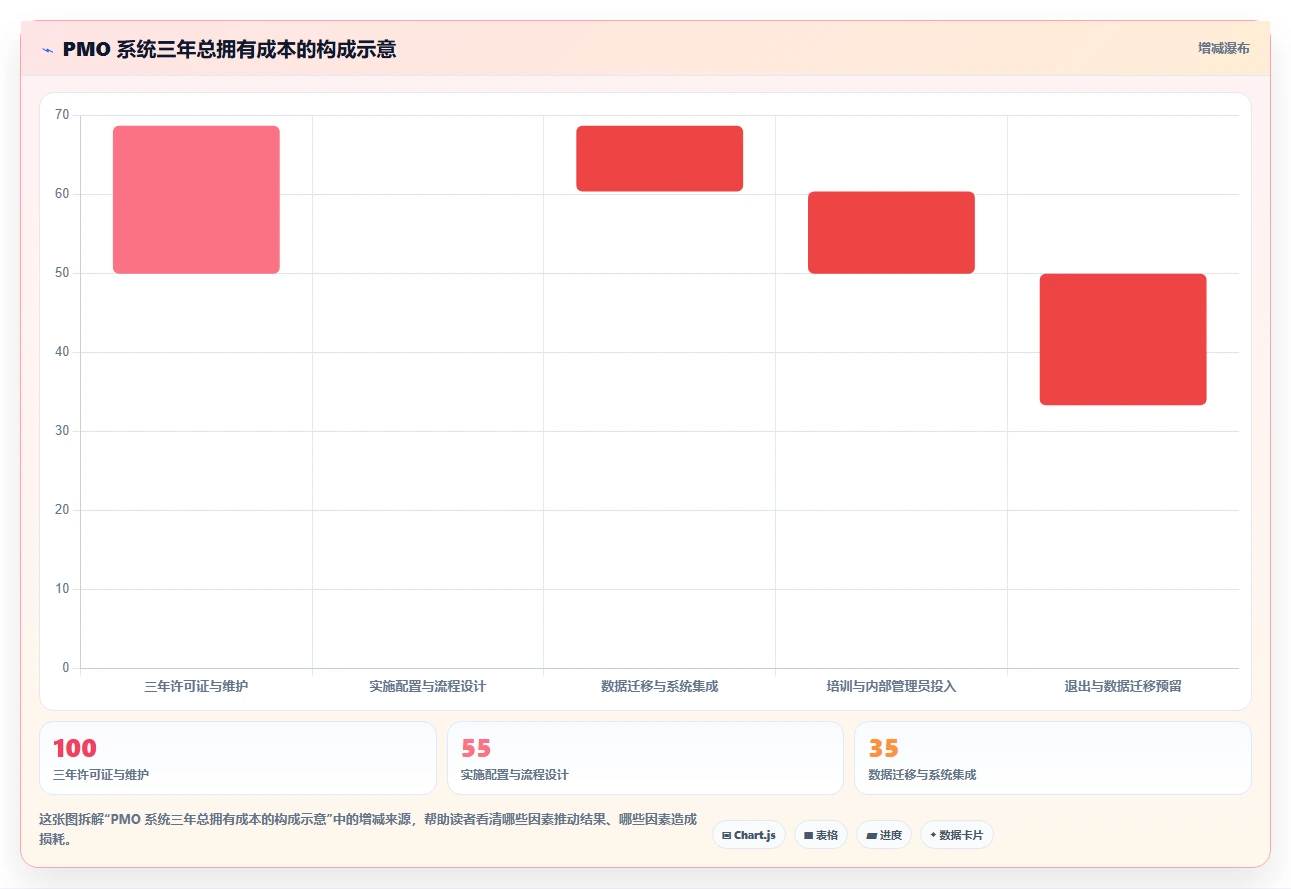
Task: Click the y-axis value 60
Action: pos(62,194)
